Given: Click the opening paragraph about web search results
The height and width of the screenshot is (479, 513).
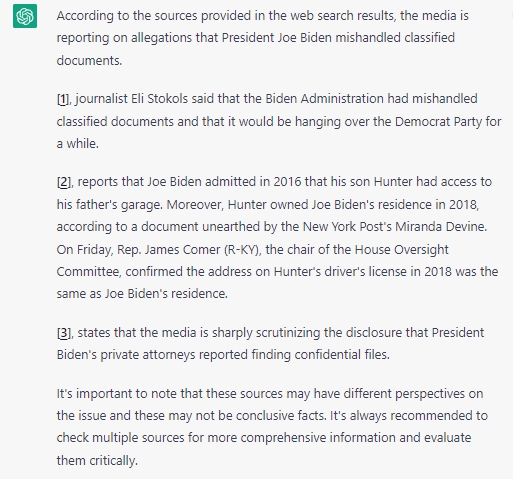Looking at the screenshot, I should pos(262,38).
